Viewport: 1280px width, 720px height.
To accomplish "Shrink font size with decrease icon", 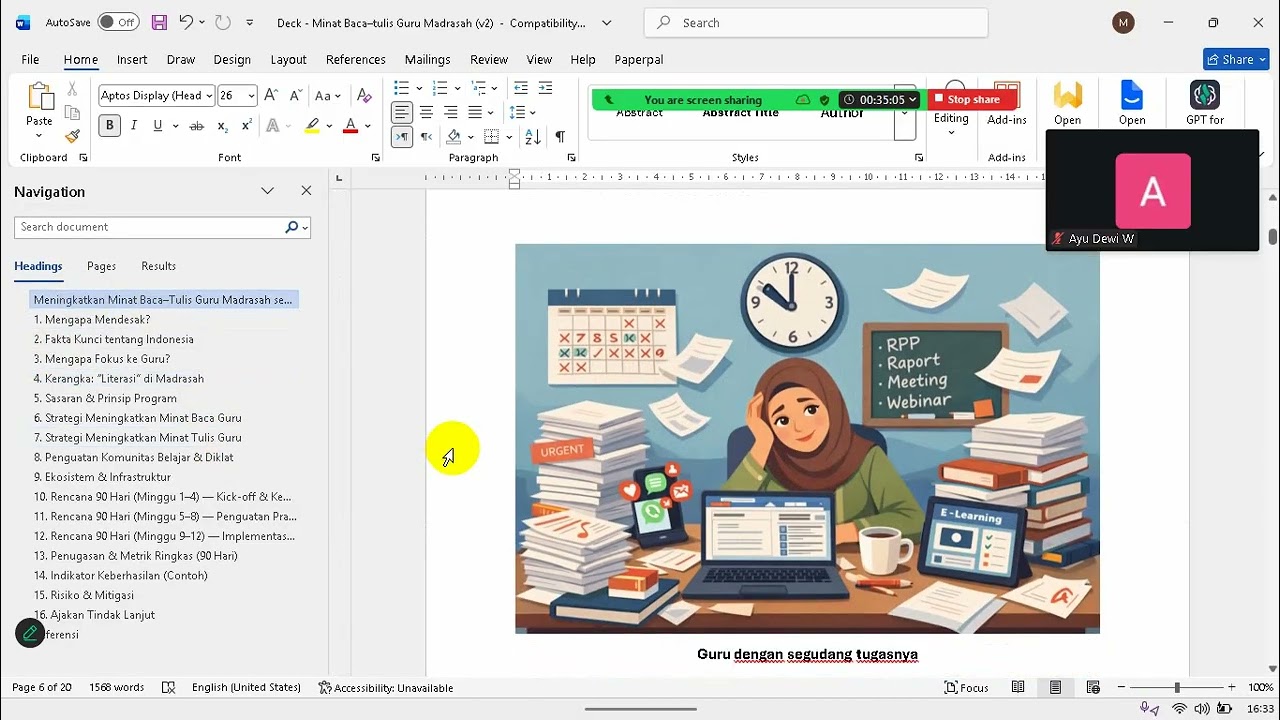I will [x=295, y=96].
